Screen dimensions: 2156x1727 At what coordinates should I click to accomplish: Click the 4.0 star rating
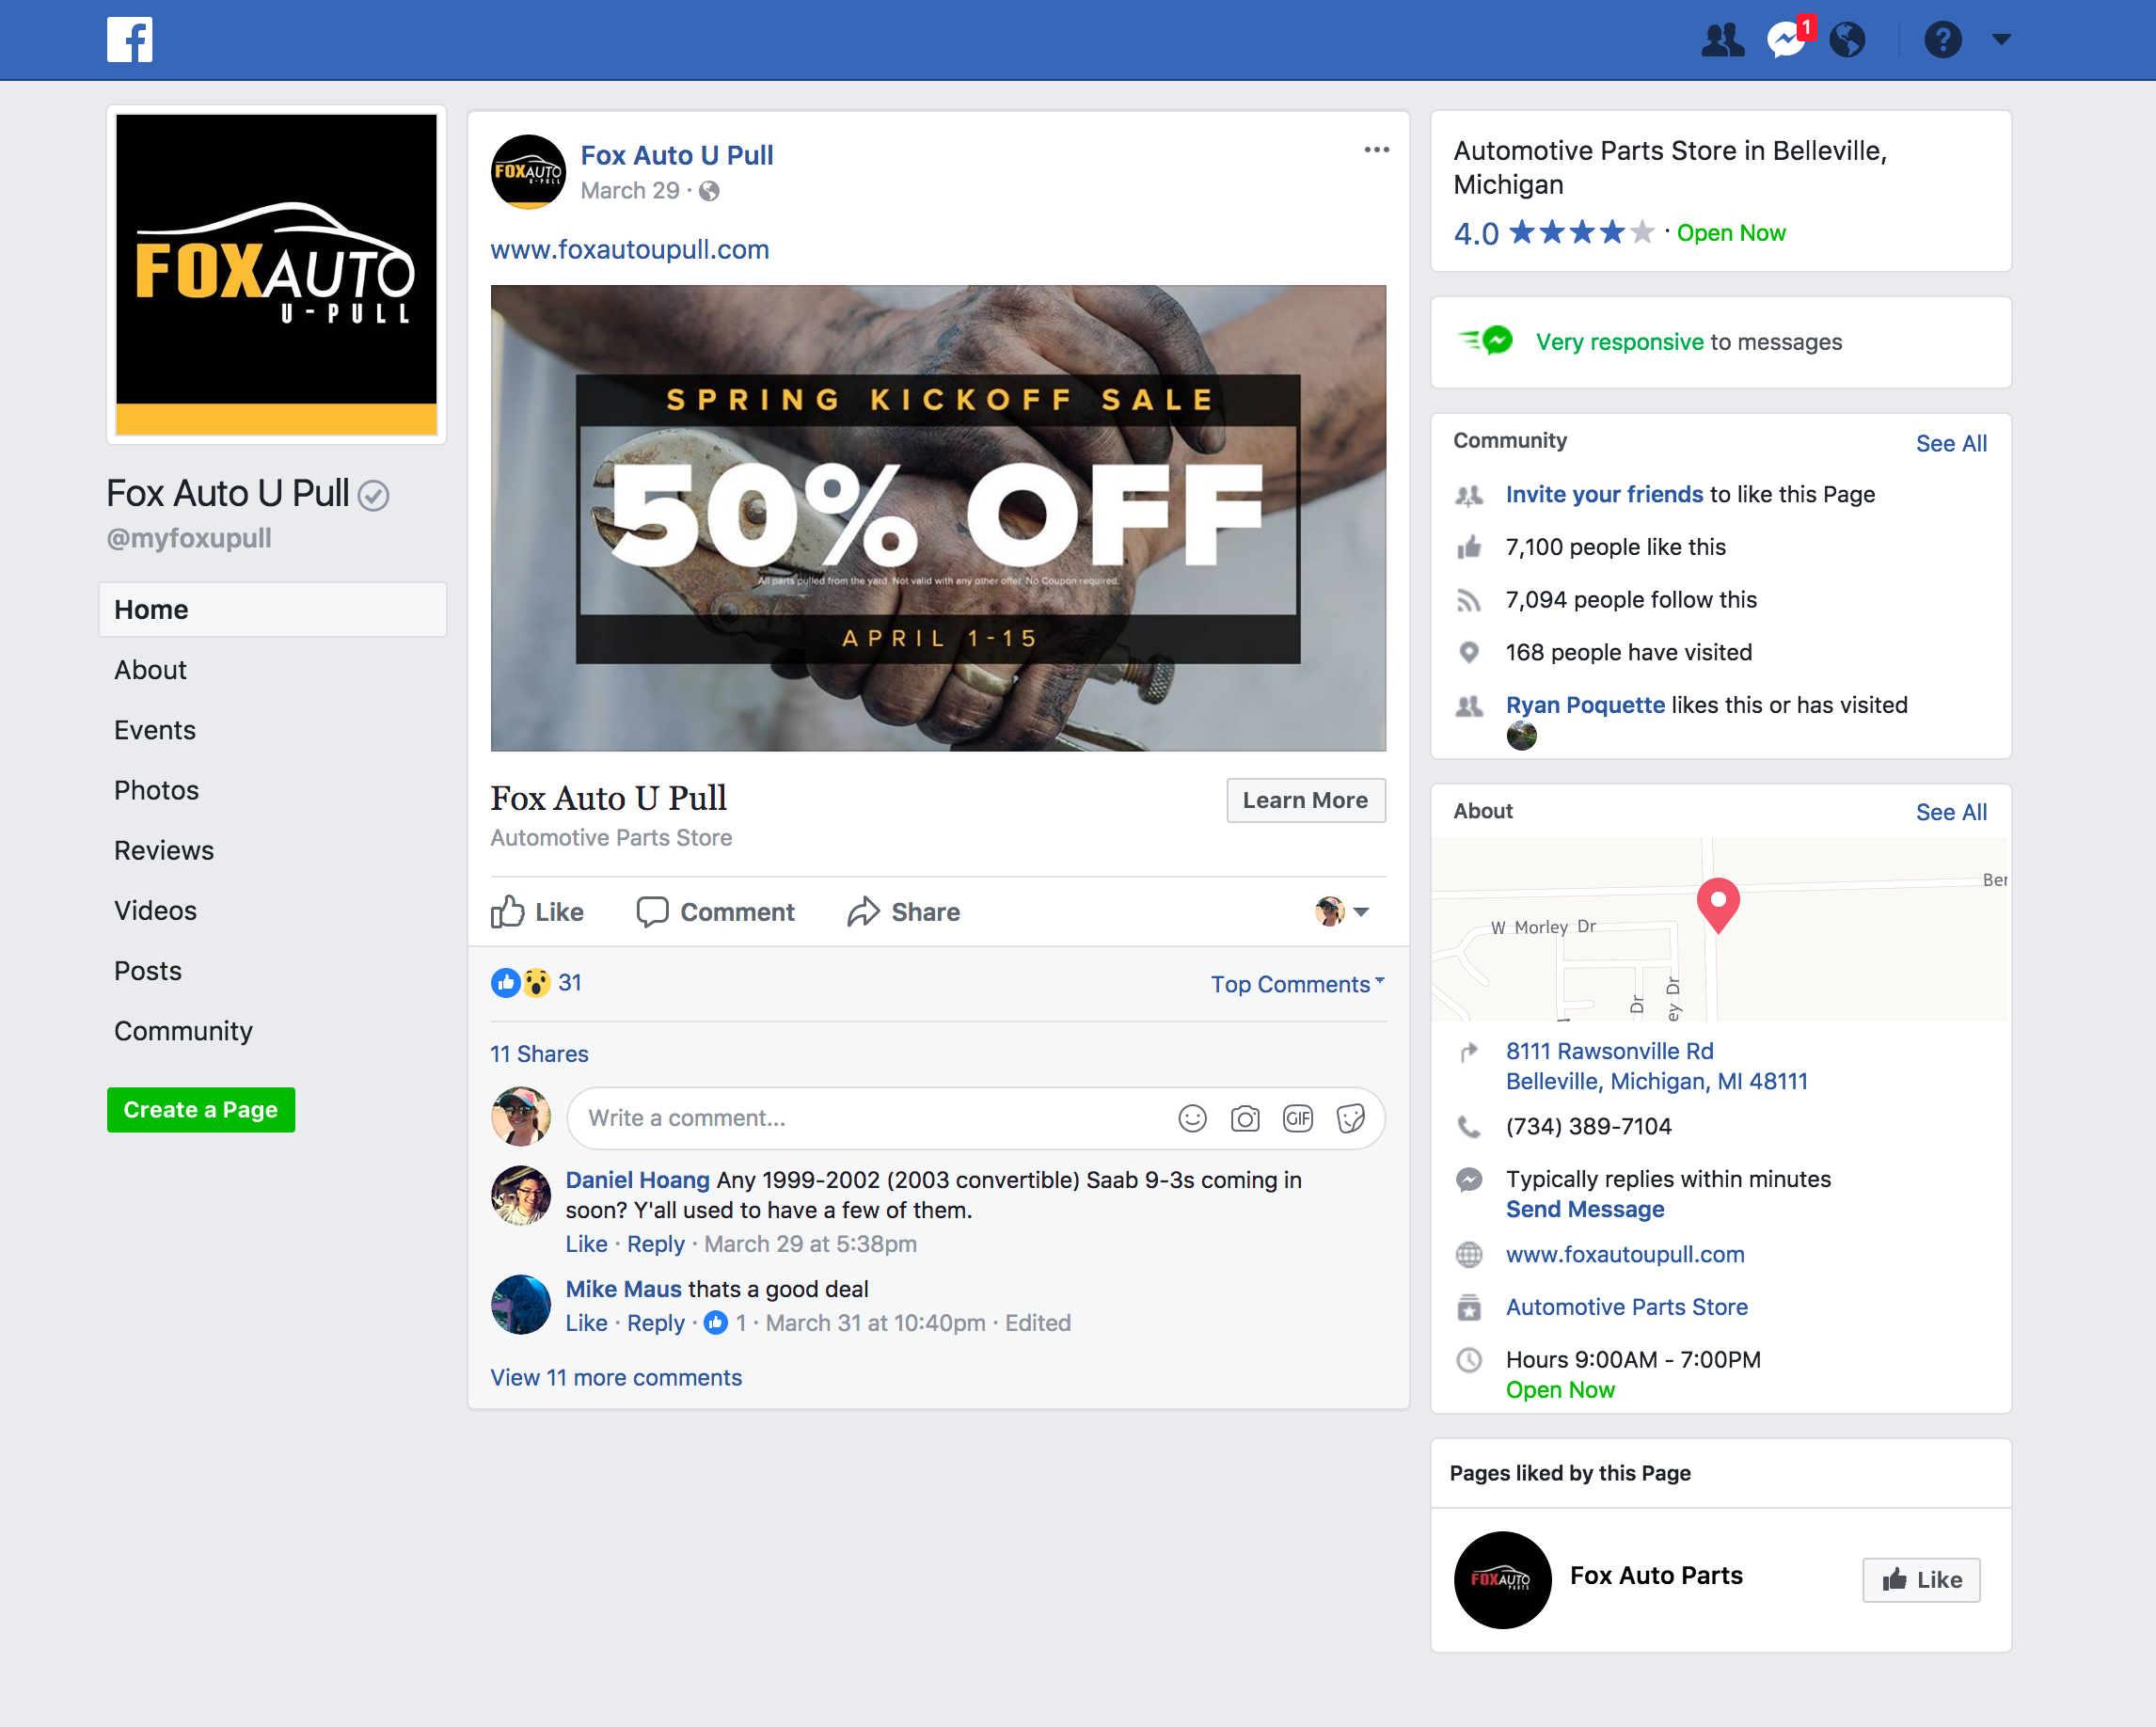tap(1553, 233)
